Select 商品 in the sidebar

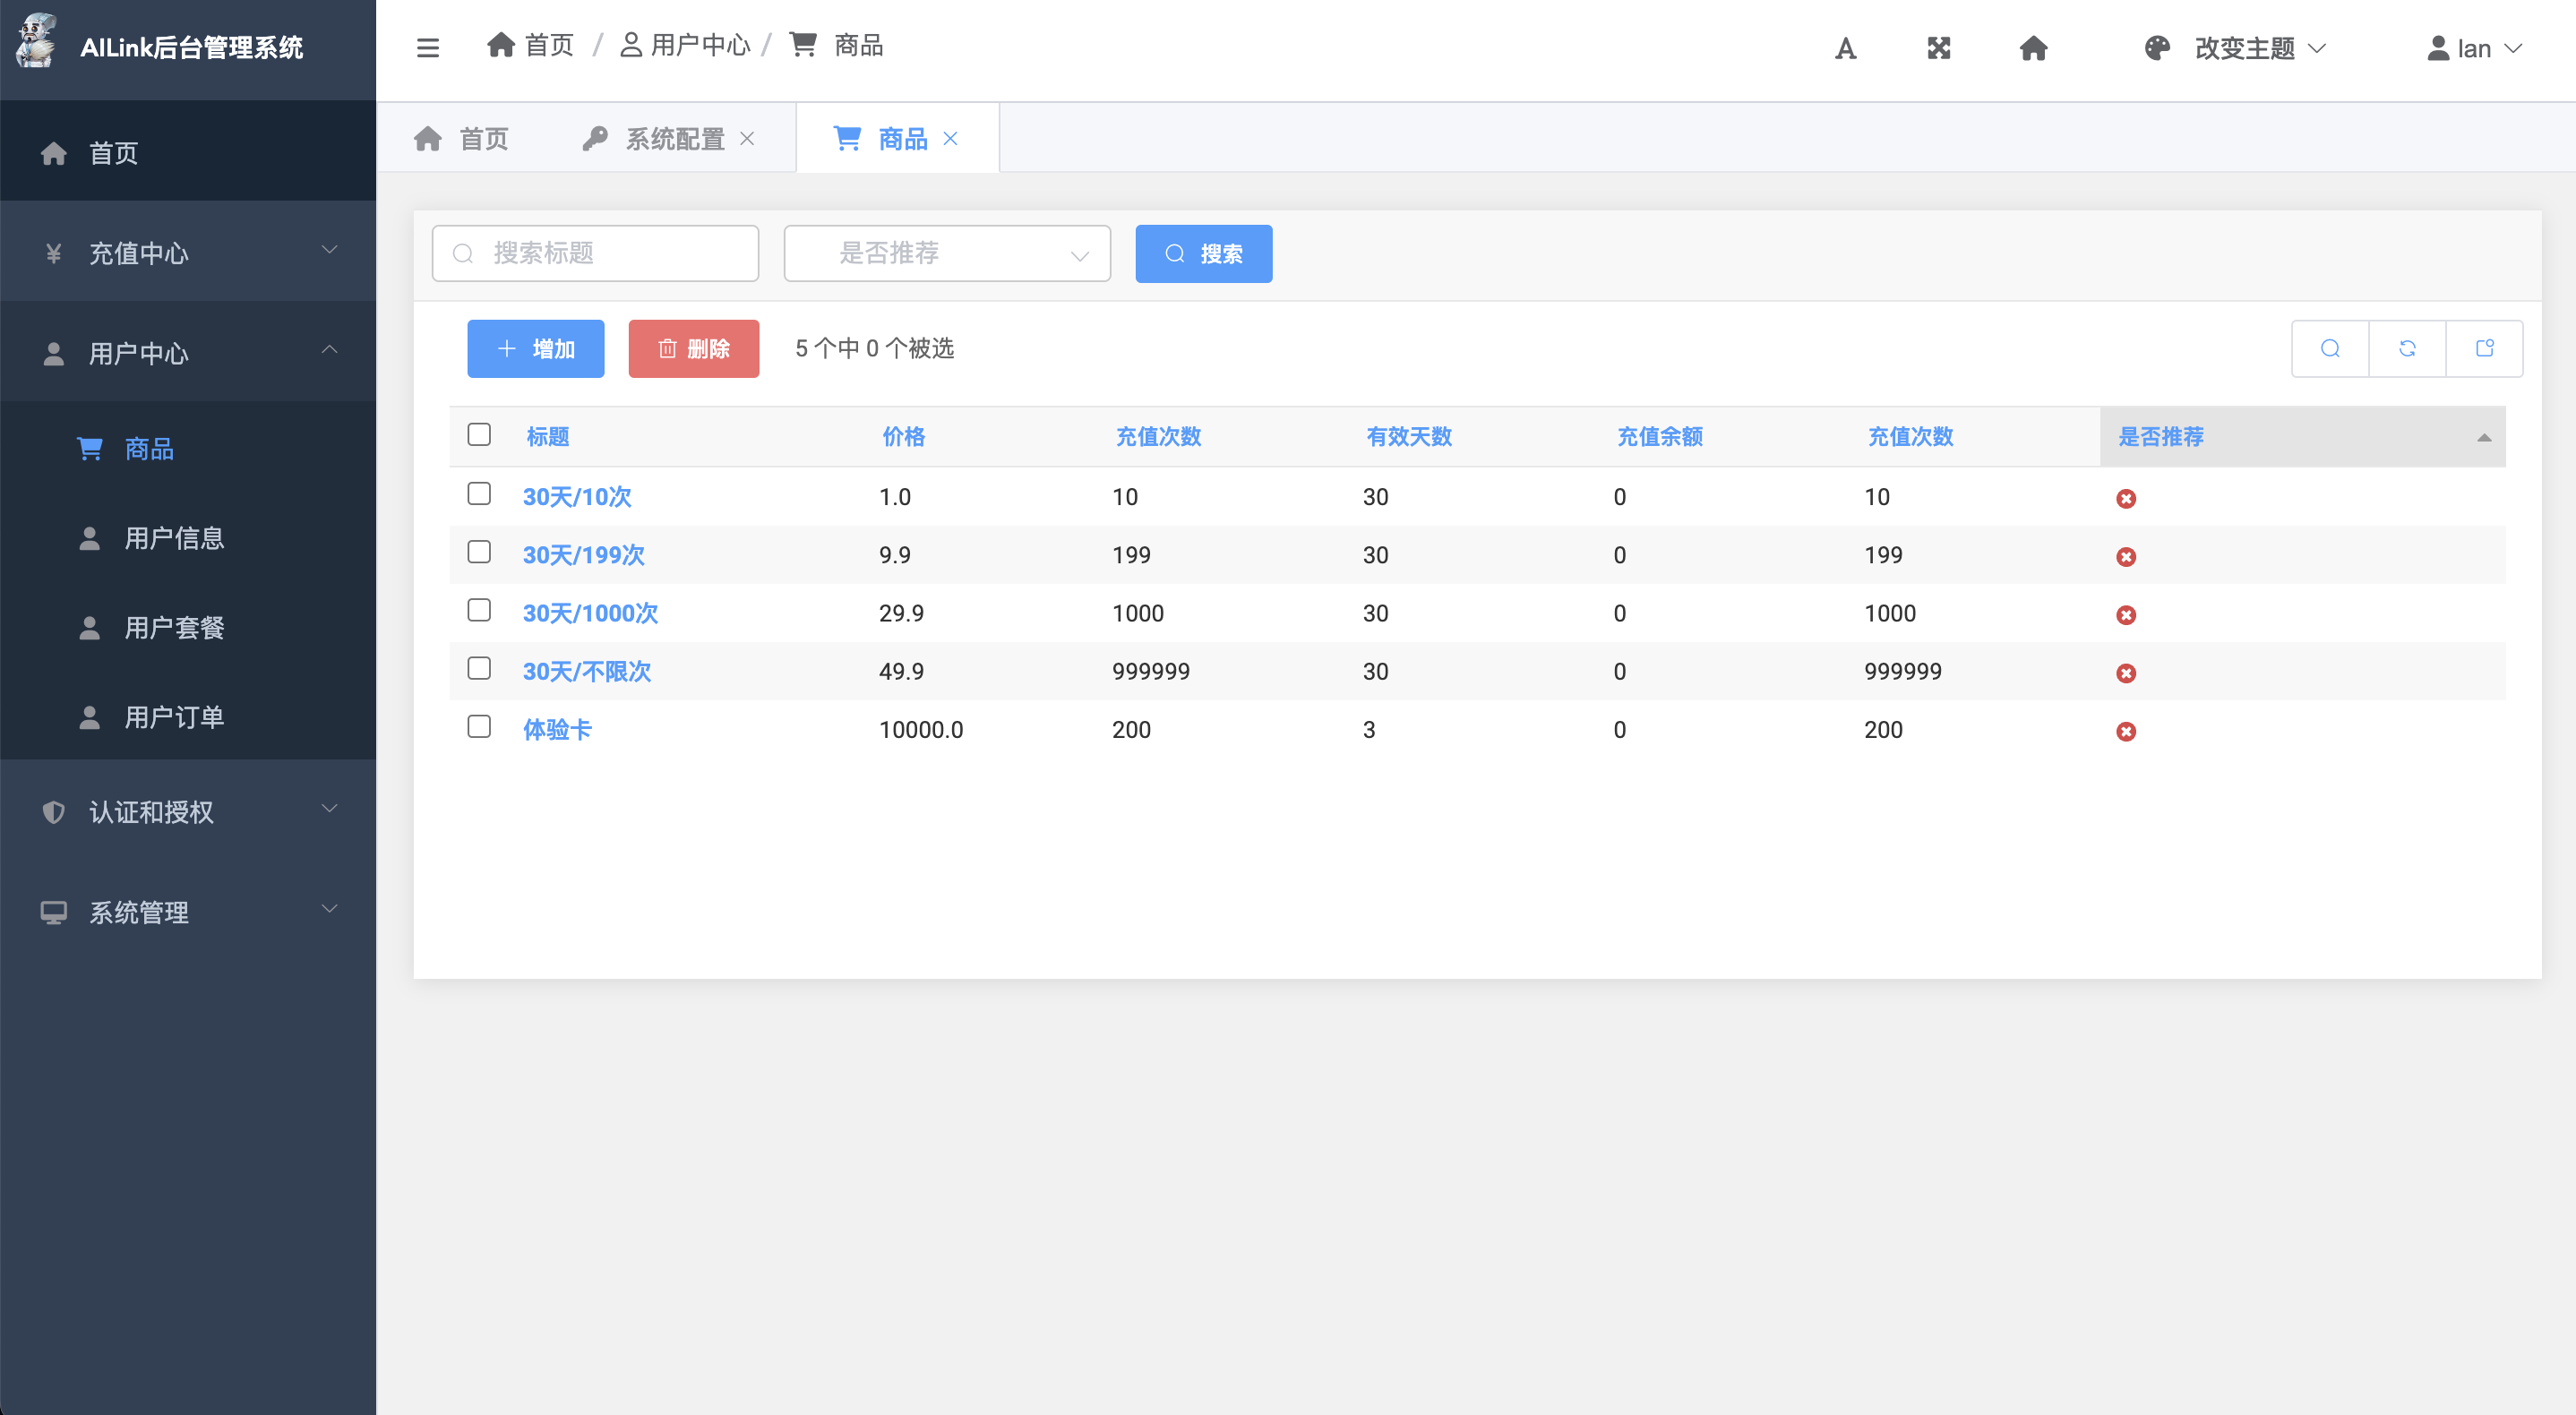pos(188,449)
